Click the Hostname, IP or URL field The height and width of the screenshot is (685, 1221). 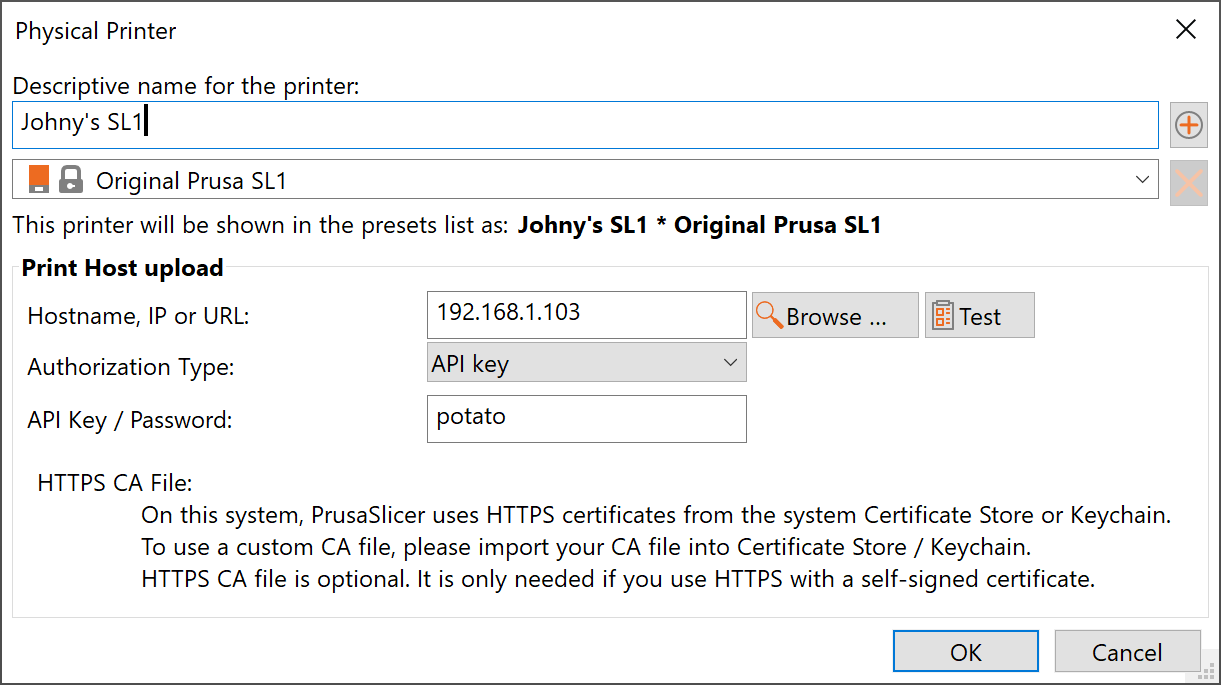[x=586, y=315]
